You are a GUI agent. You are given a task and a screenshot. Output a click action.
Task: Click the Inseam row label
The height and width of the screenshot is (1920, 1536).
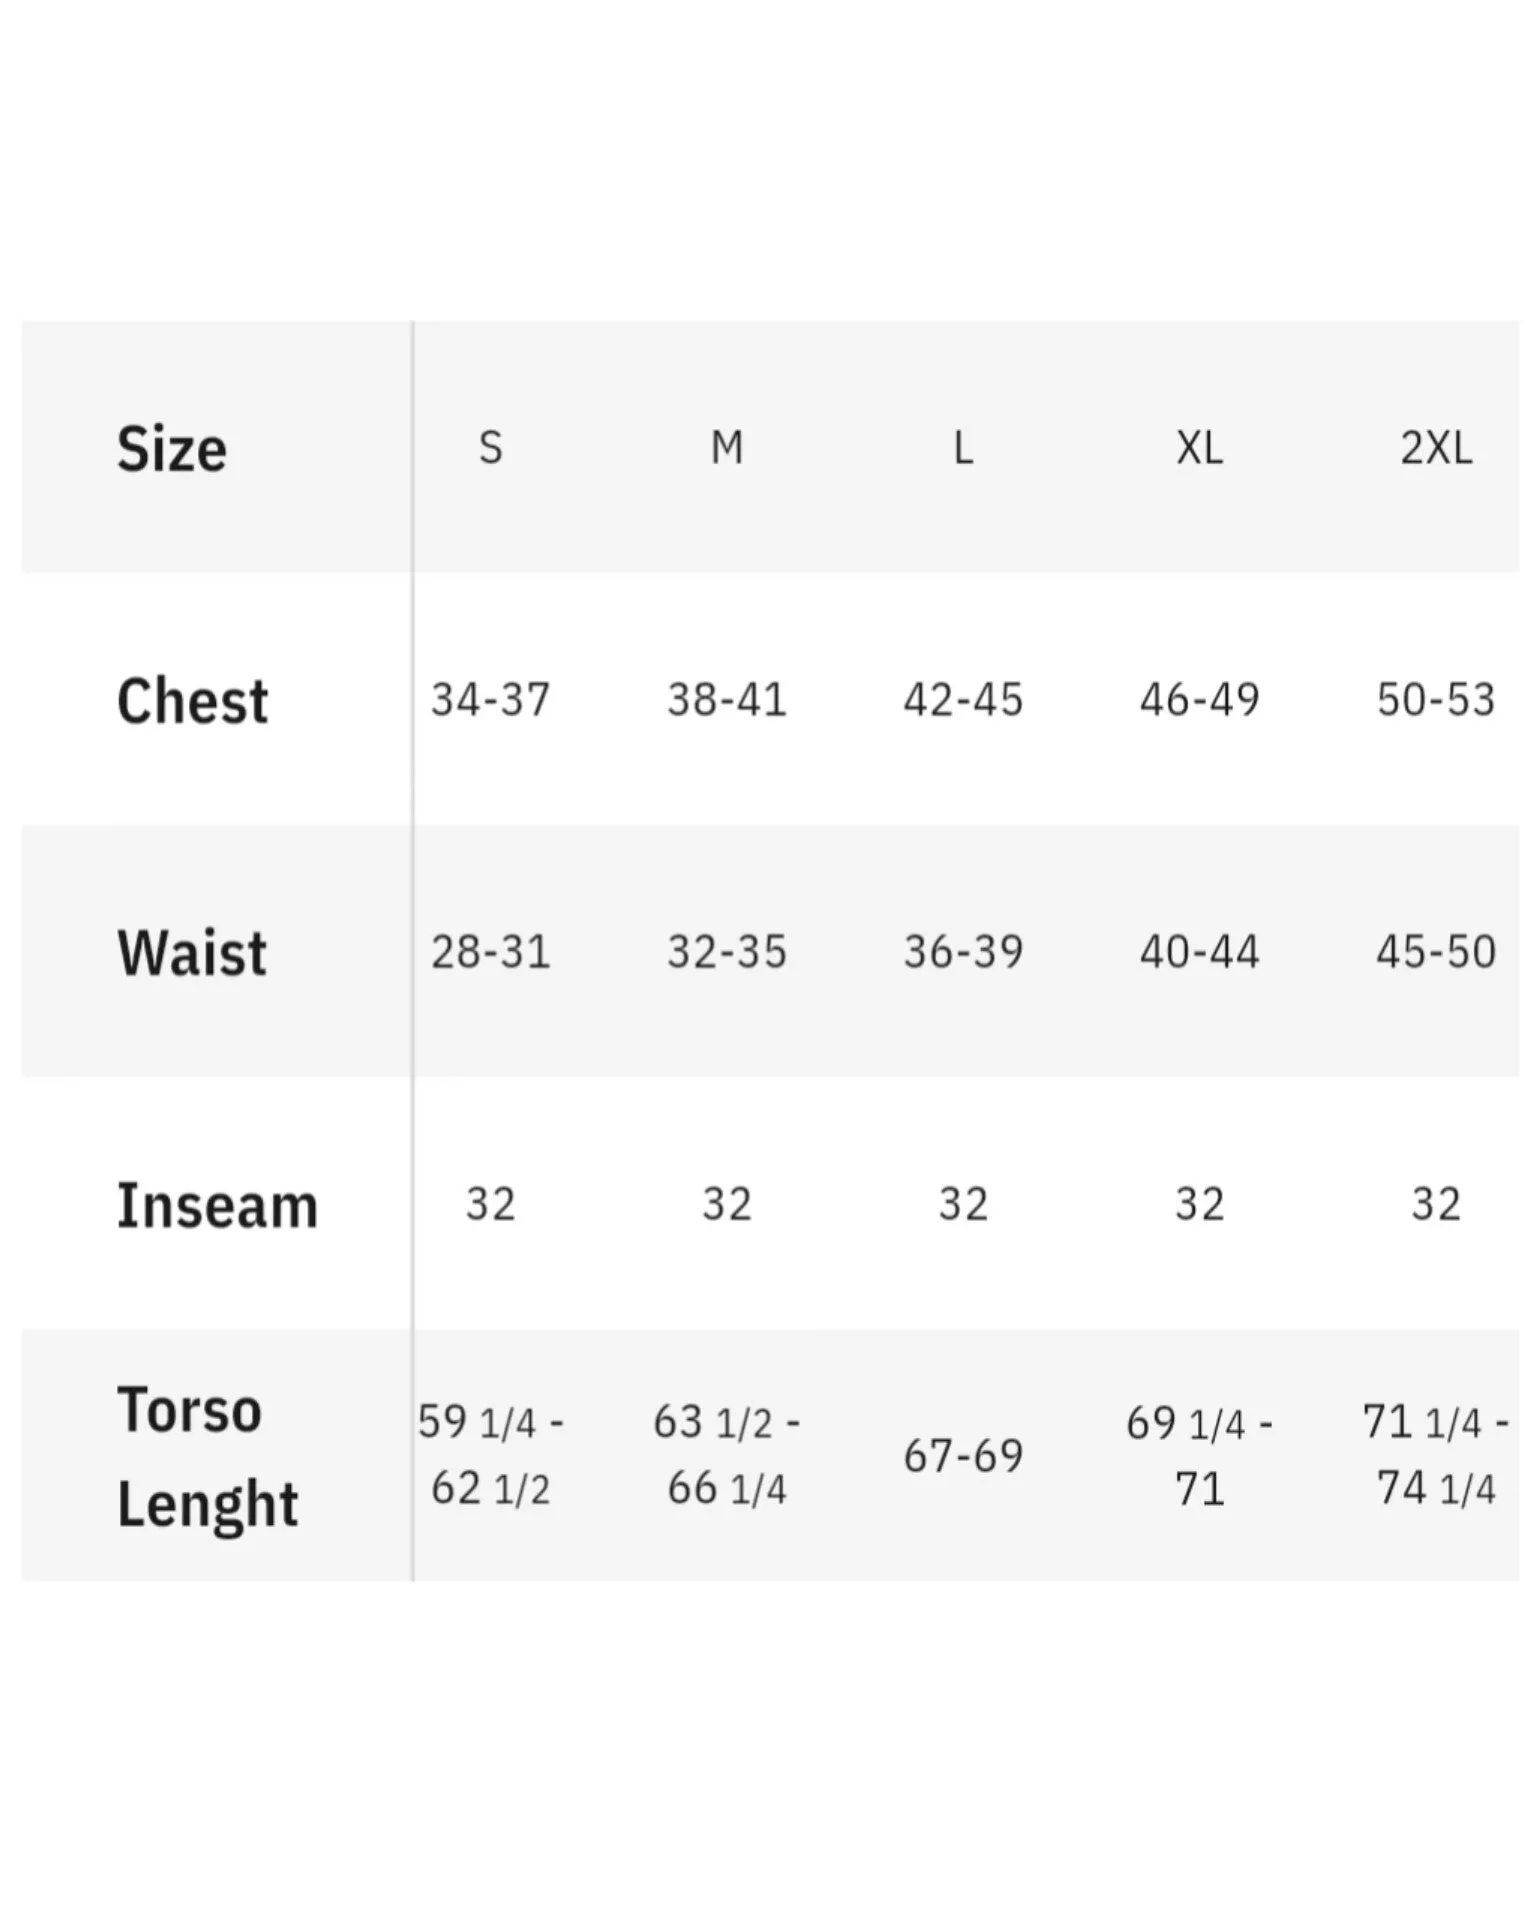point(217,1204)
